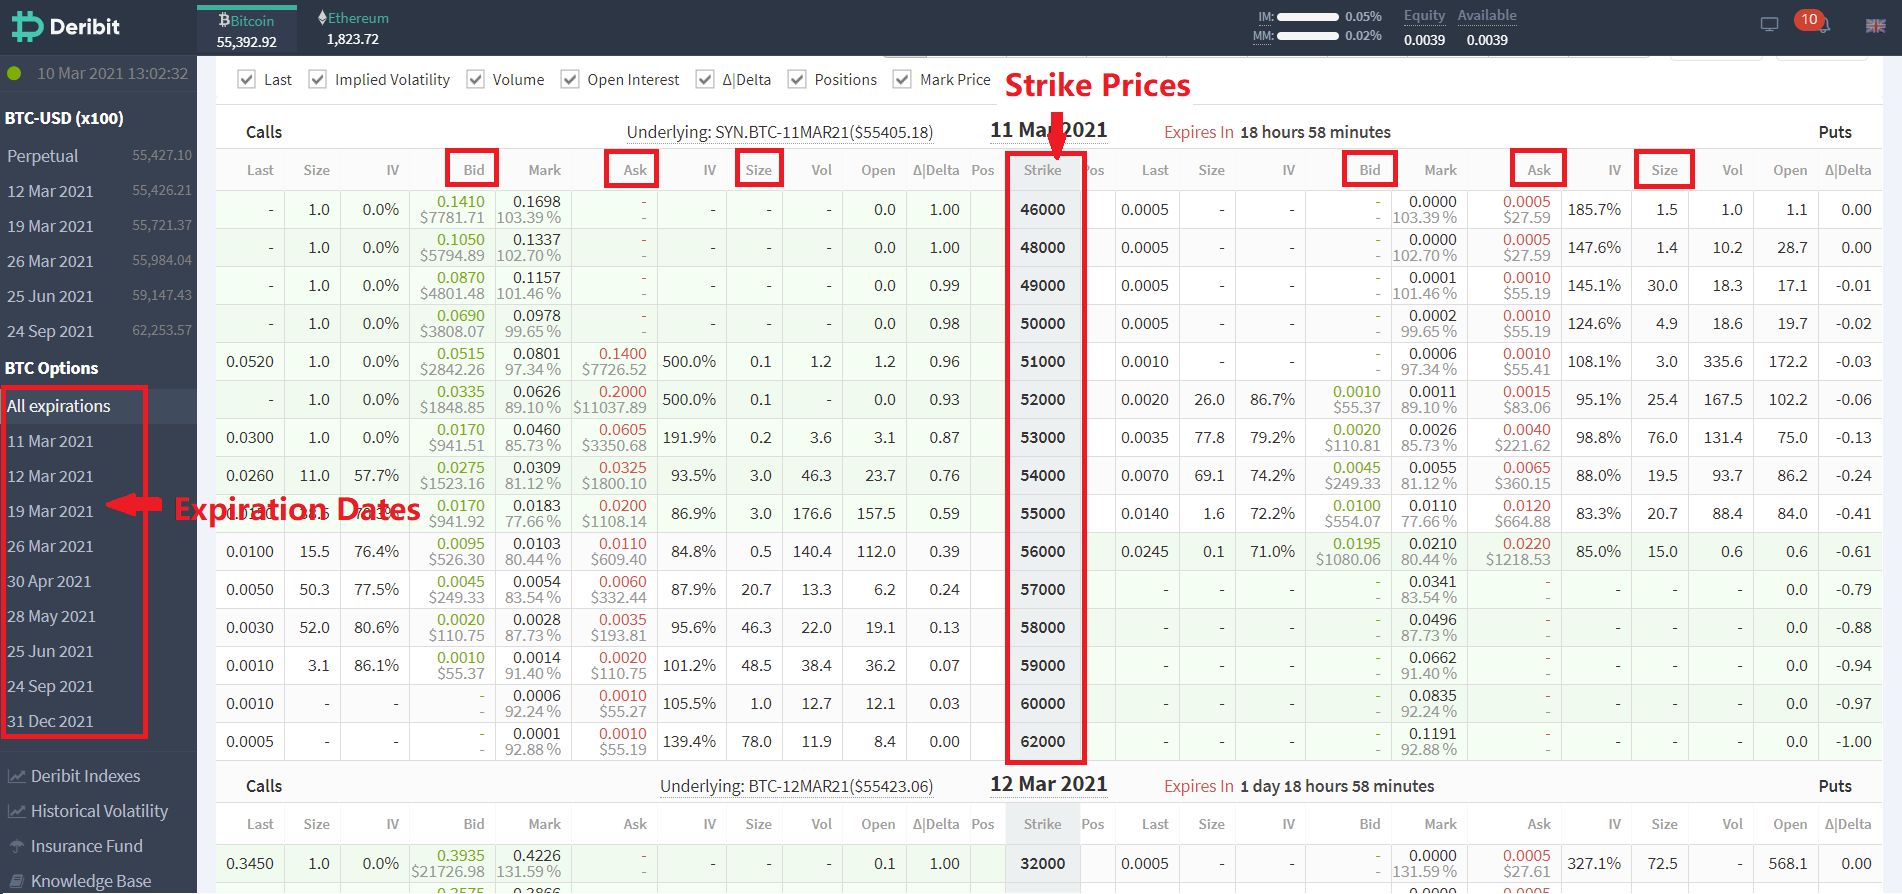This screenshot has width=1902, height=894.
Task: Click the 54000 strike cell
Action: point(1043,476)
